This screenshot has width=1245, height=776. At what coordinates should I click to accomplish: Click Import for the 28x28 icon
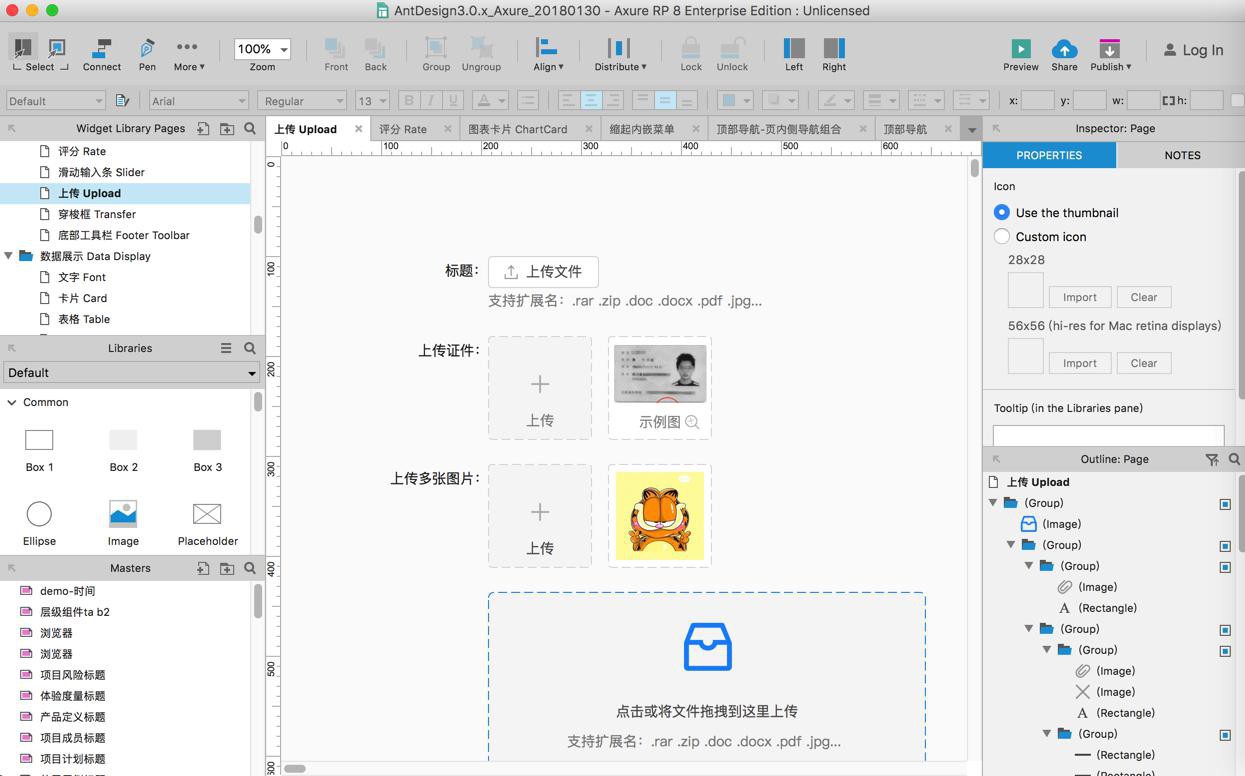click(x=1079, y=297)
